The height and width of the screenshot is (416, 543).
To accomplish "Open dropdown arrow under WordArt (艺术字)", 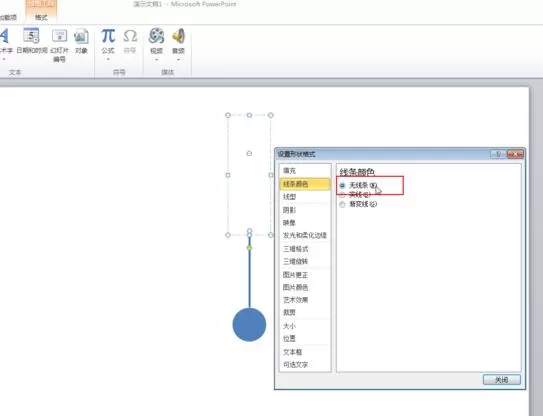I will click(x=4, y=59).
